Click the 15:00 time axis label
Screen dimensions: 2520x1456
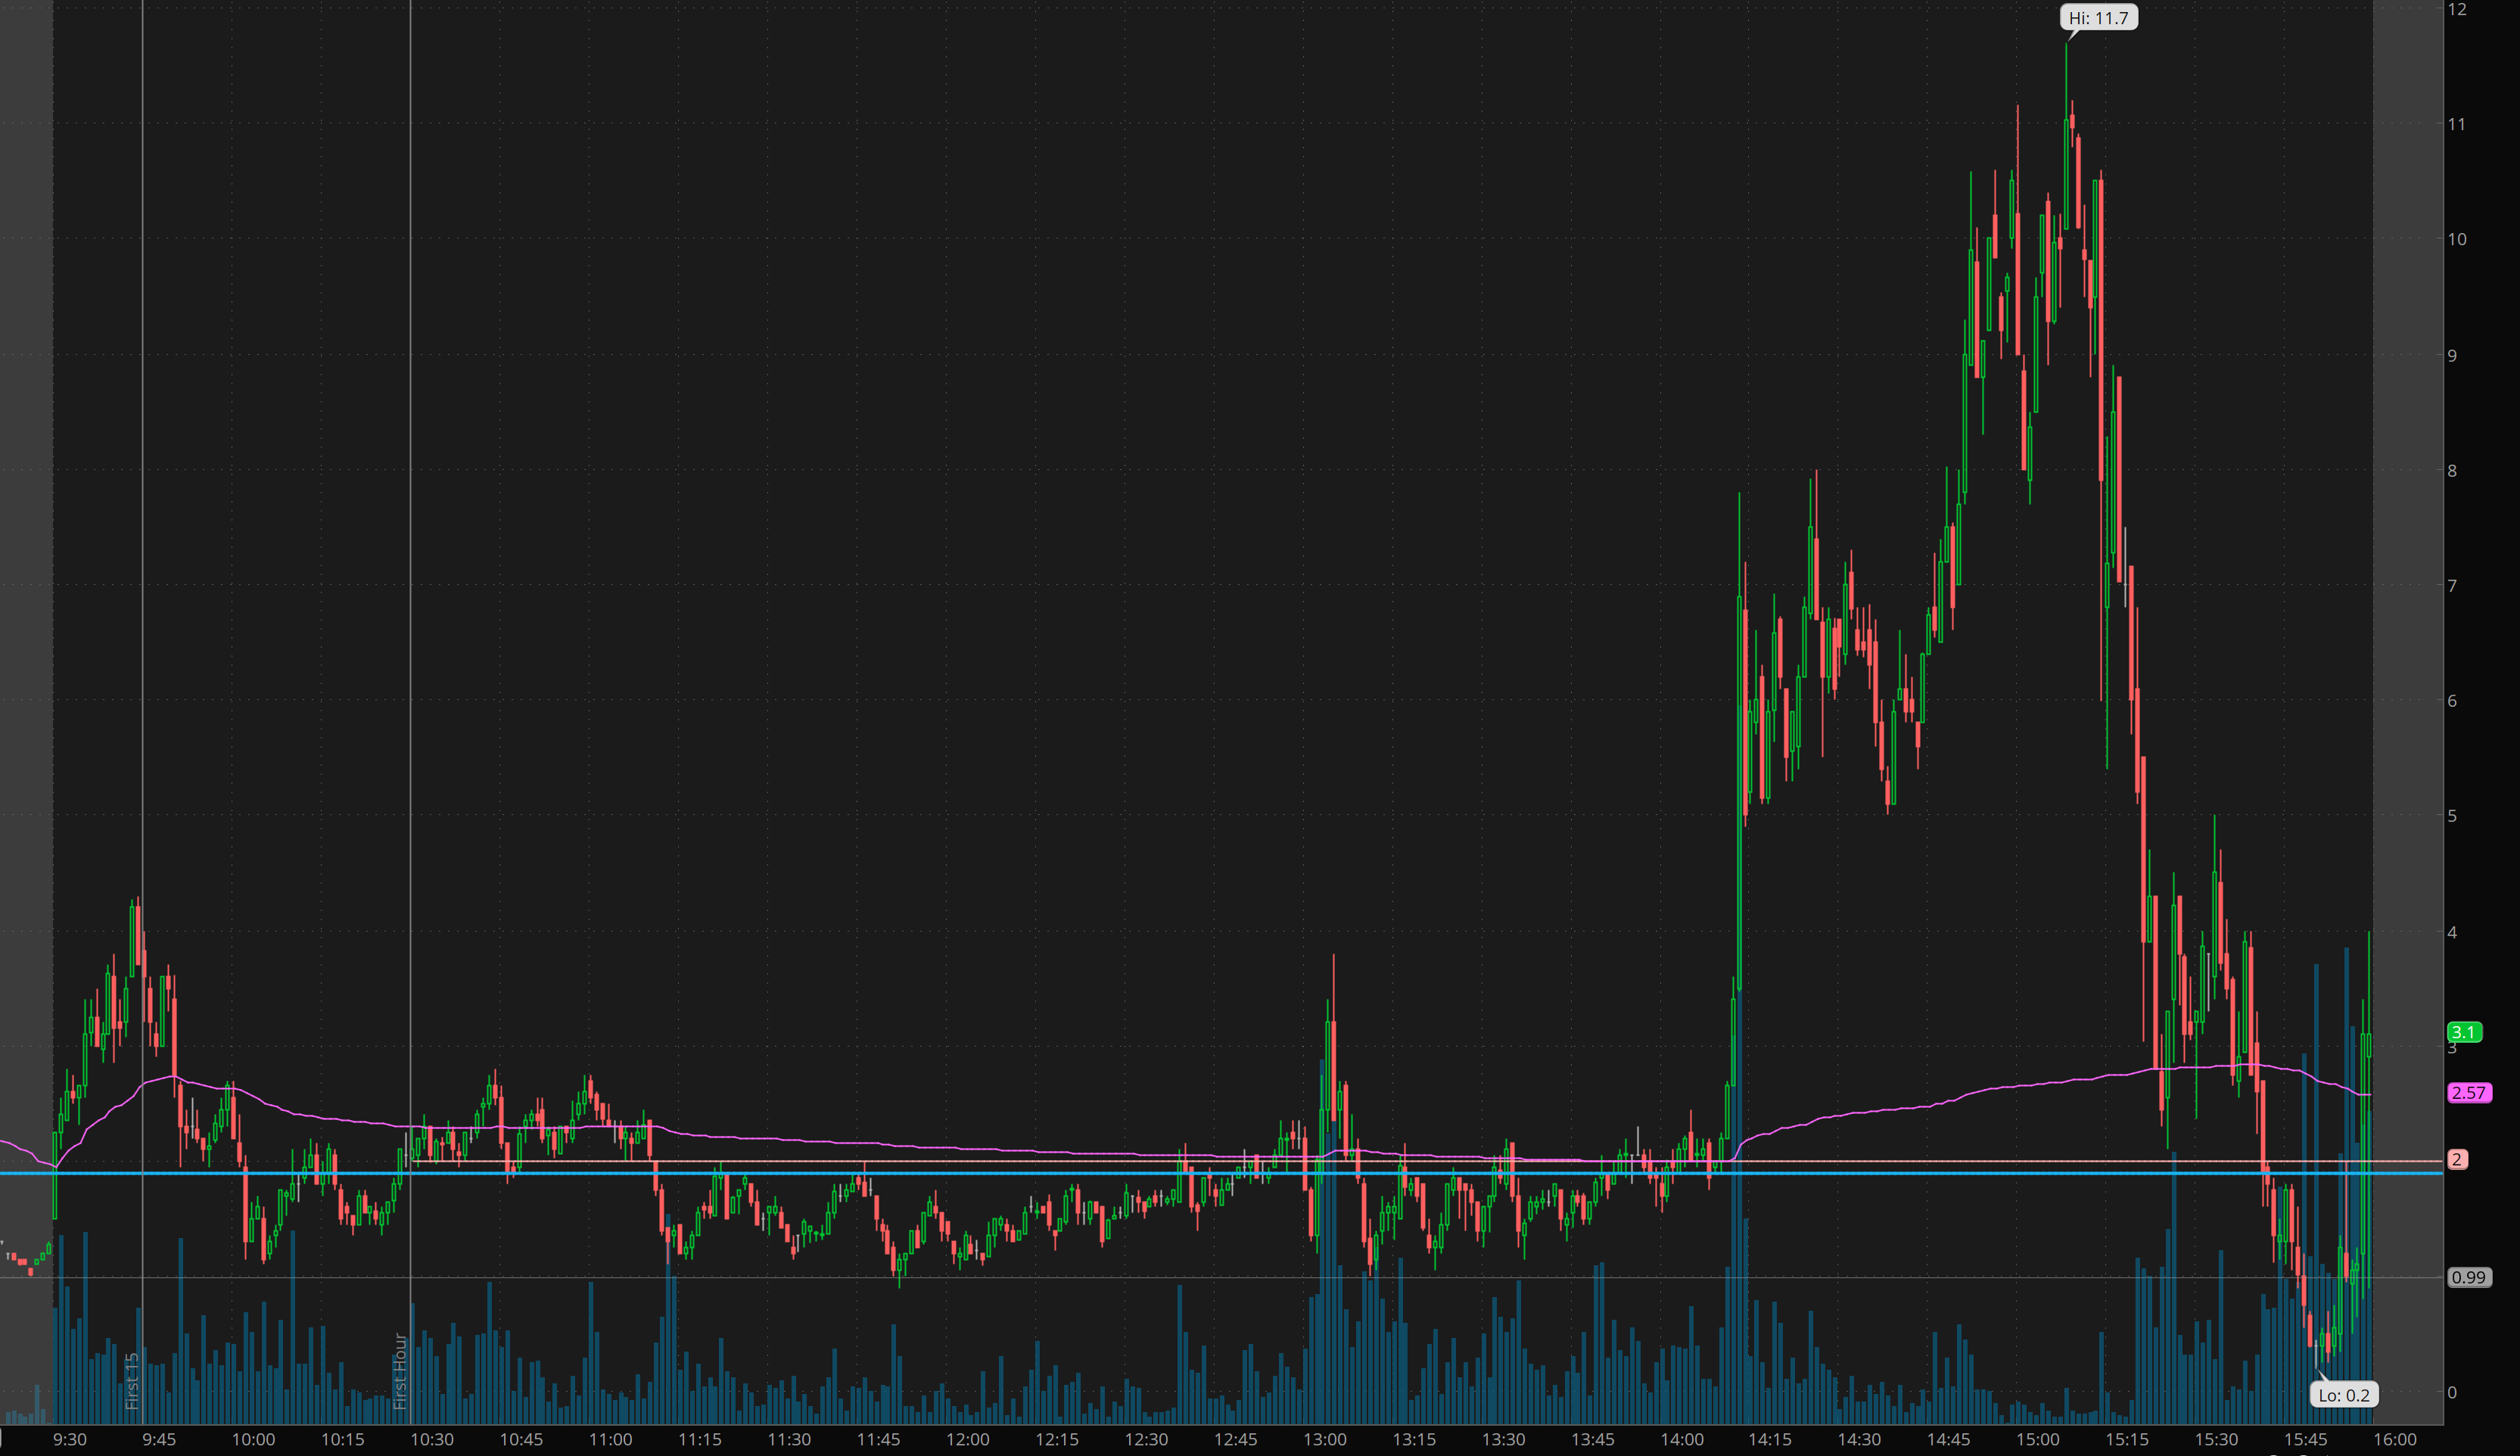pyautogui.click(x=2037, y=1439)
